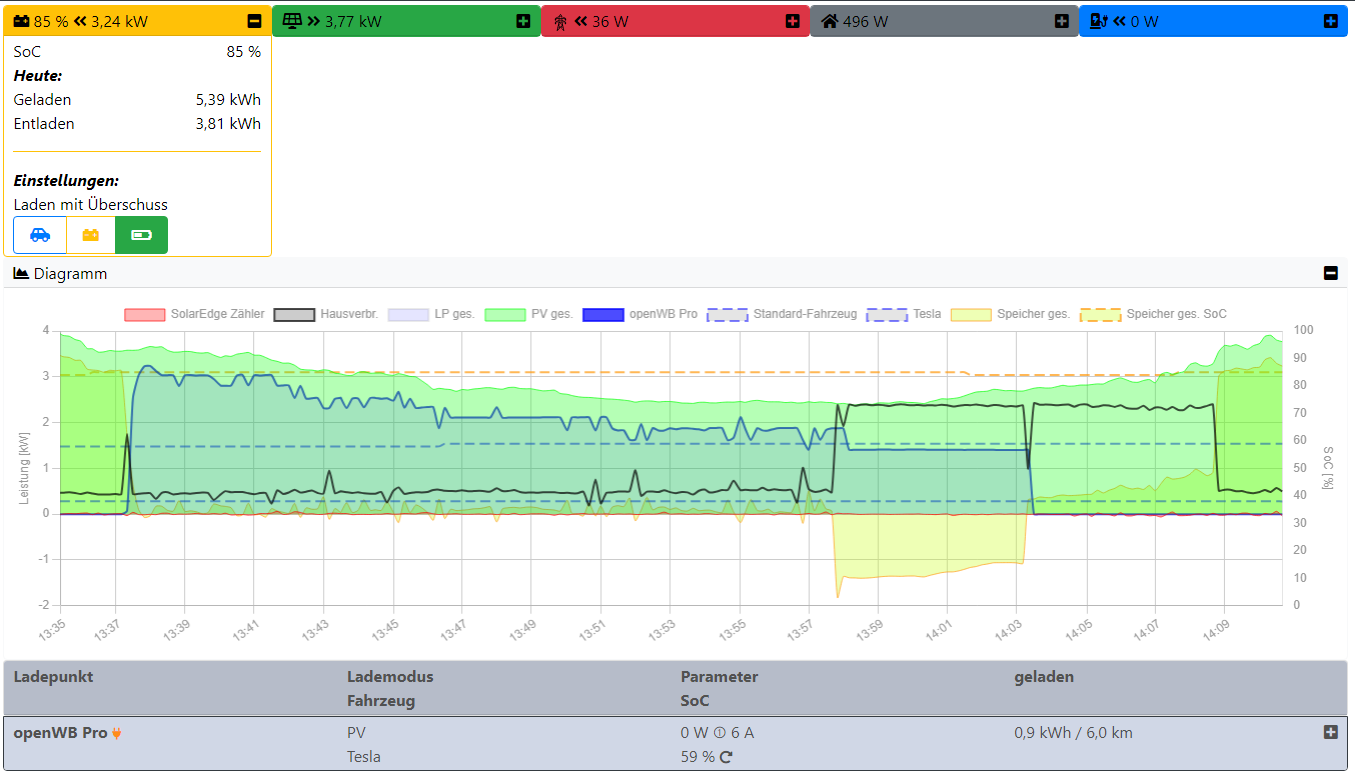The image size is (1355, 776).
Task: Select green minimum storage priority button
Action: (141, 235)
